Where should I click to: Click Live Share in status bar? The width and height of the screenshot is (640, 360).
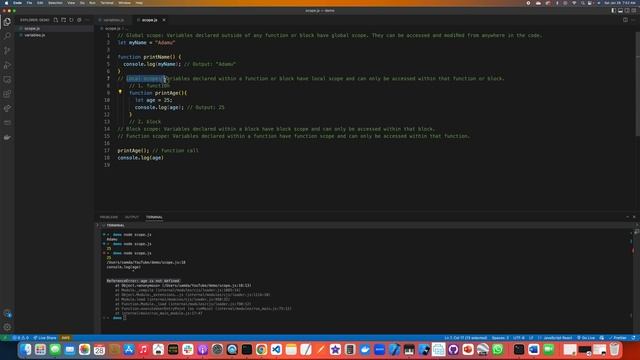(x=44, y=338)
